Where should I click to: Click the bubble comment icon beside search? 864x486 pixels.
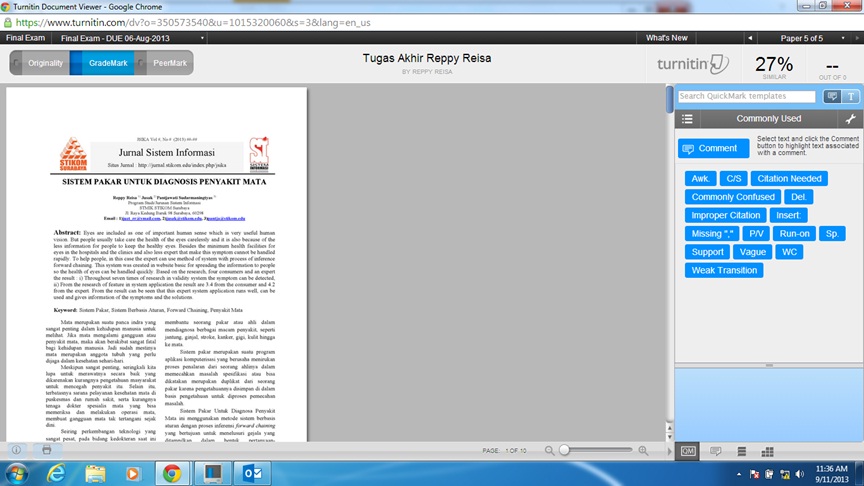[831, 97]
